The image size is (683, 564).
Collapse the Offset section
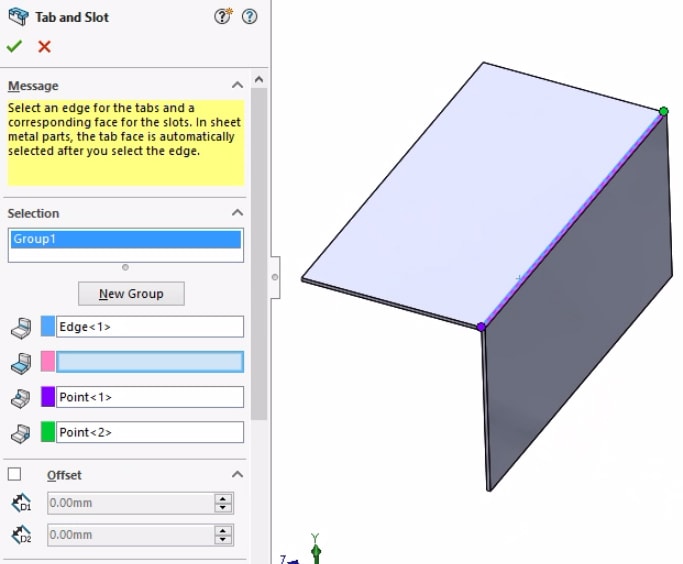pos(237,474)
